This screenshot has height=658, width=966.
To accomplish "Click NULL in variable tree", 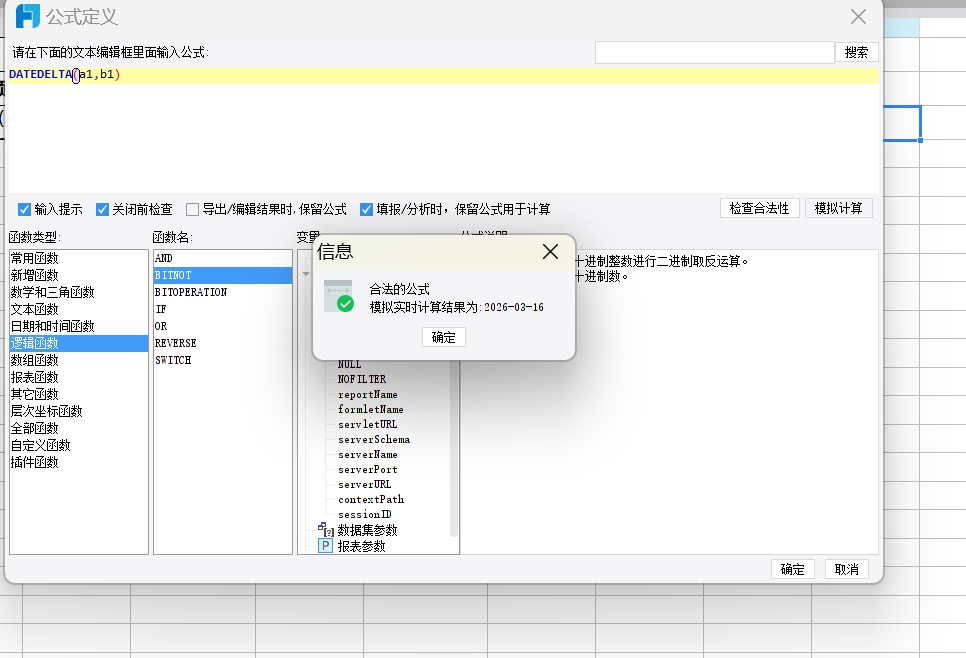I will (x=349, y=365).
